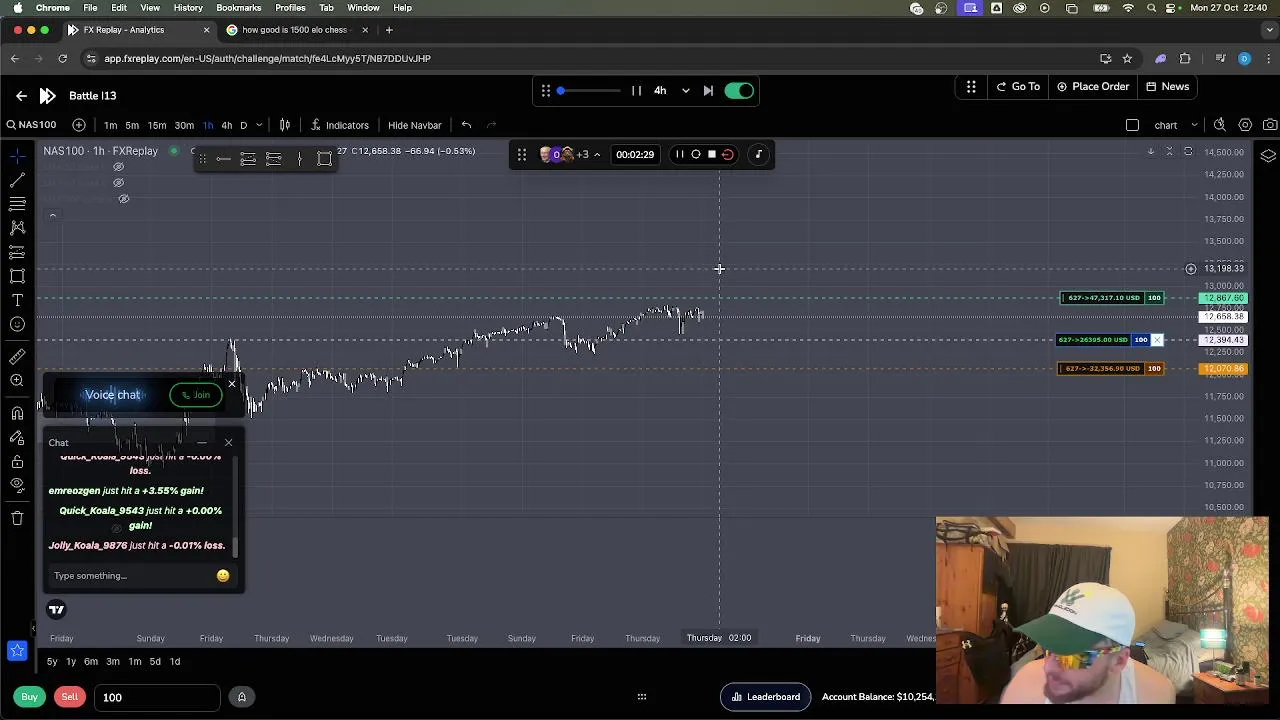The height and width of the screenshot is (720, 1280).
Task: Select the vertical line tool in floating toolbar
Action: [299, 159]
